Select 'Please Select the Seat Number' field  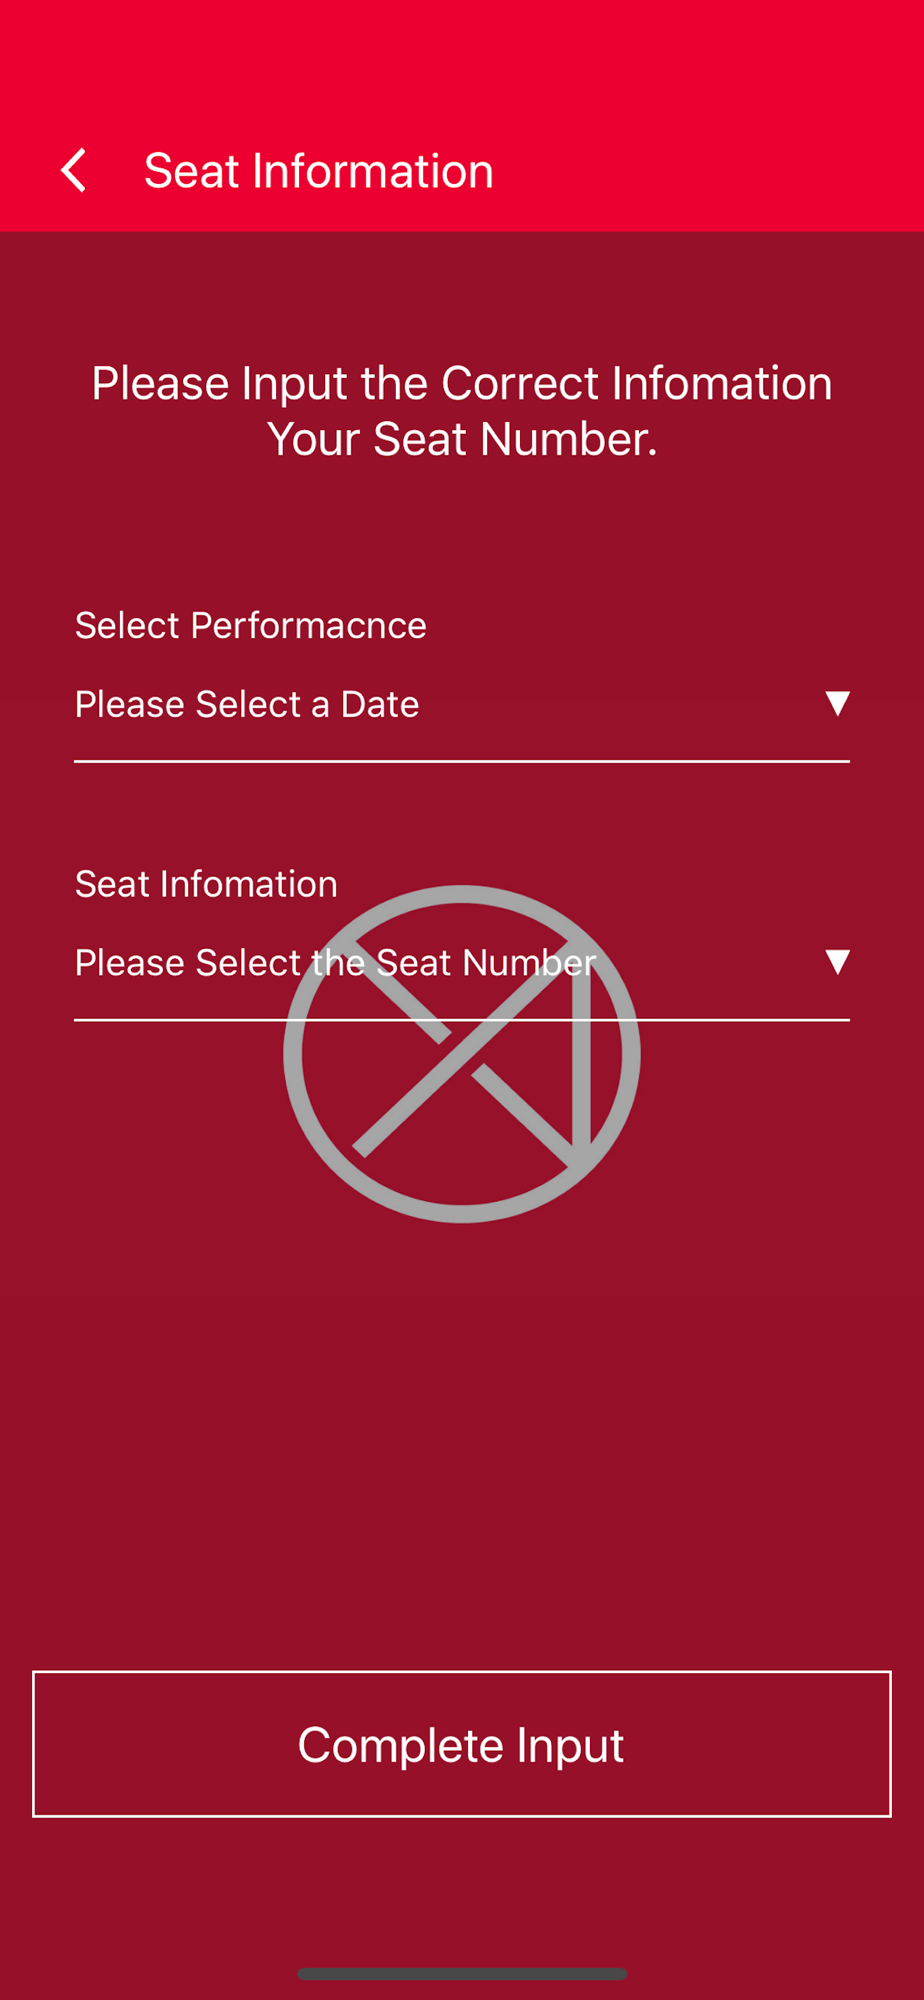[462, 963]
